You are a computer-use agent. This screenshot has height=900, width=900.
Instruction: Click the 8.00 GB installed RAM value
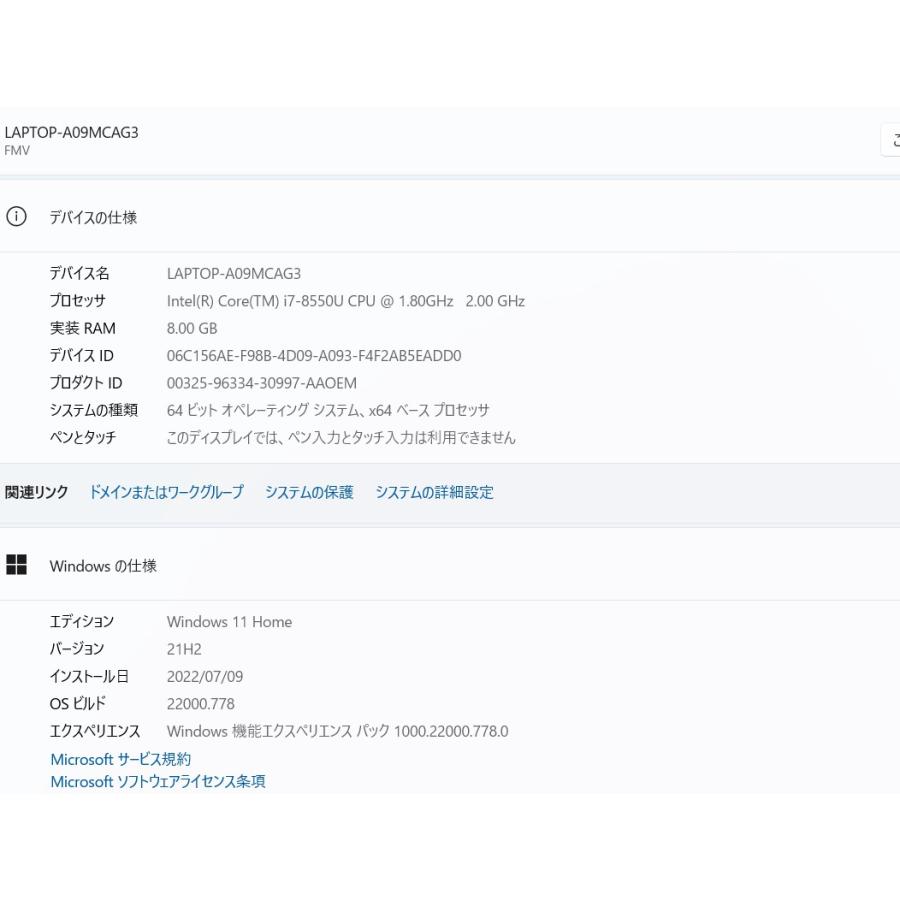[x=191, y=328]
